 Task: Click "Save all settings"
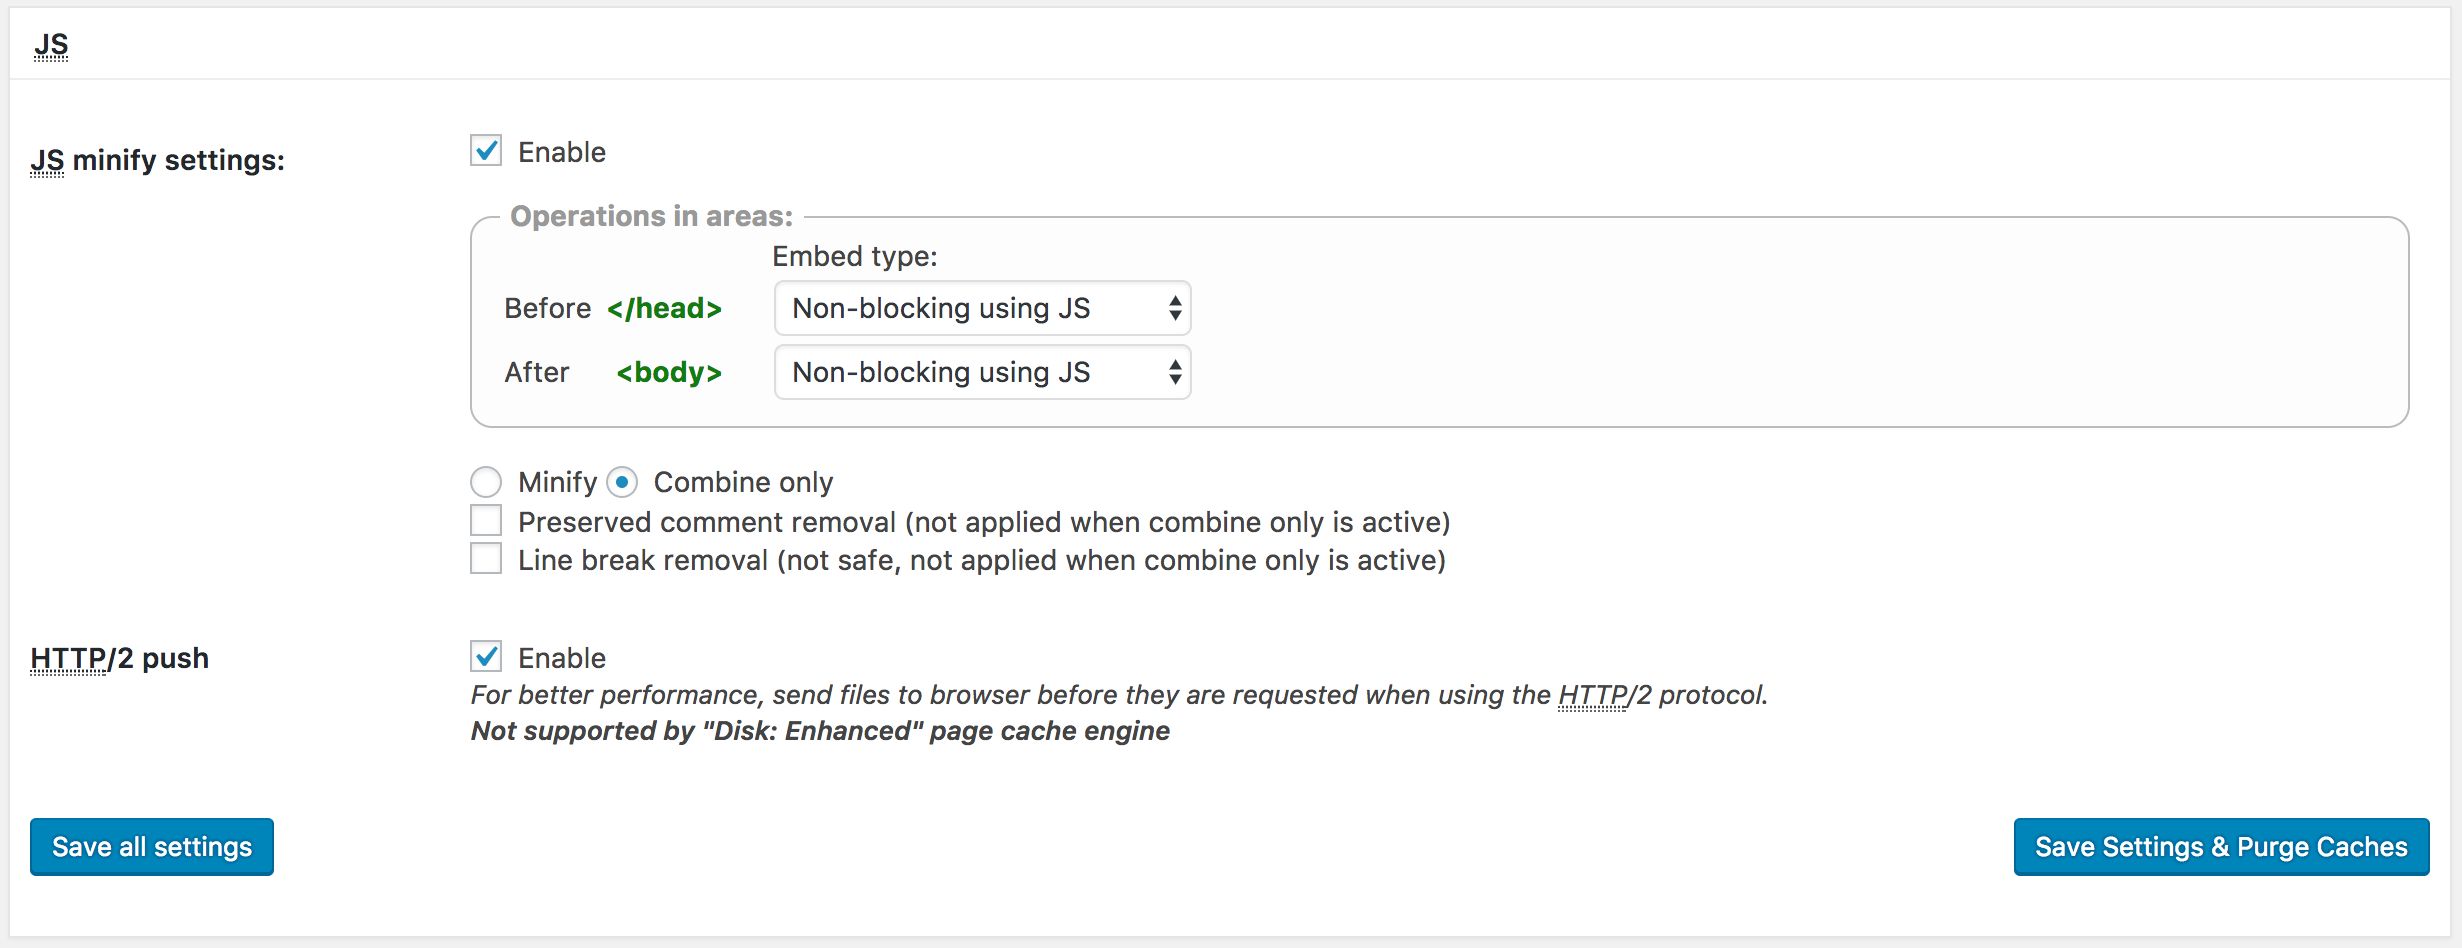(151, 846)
